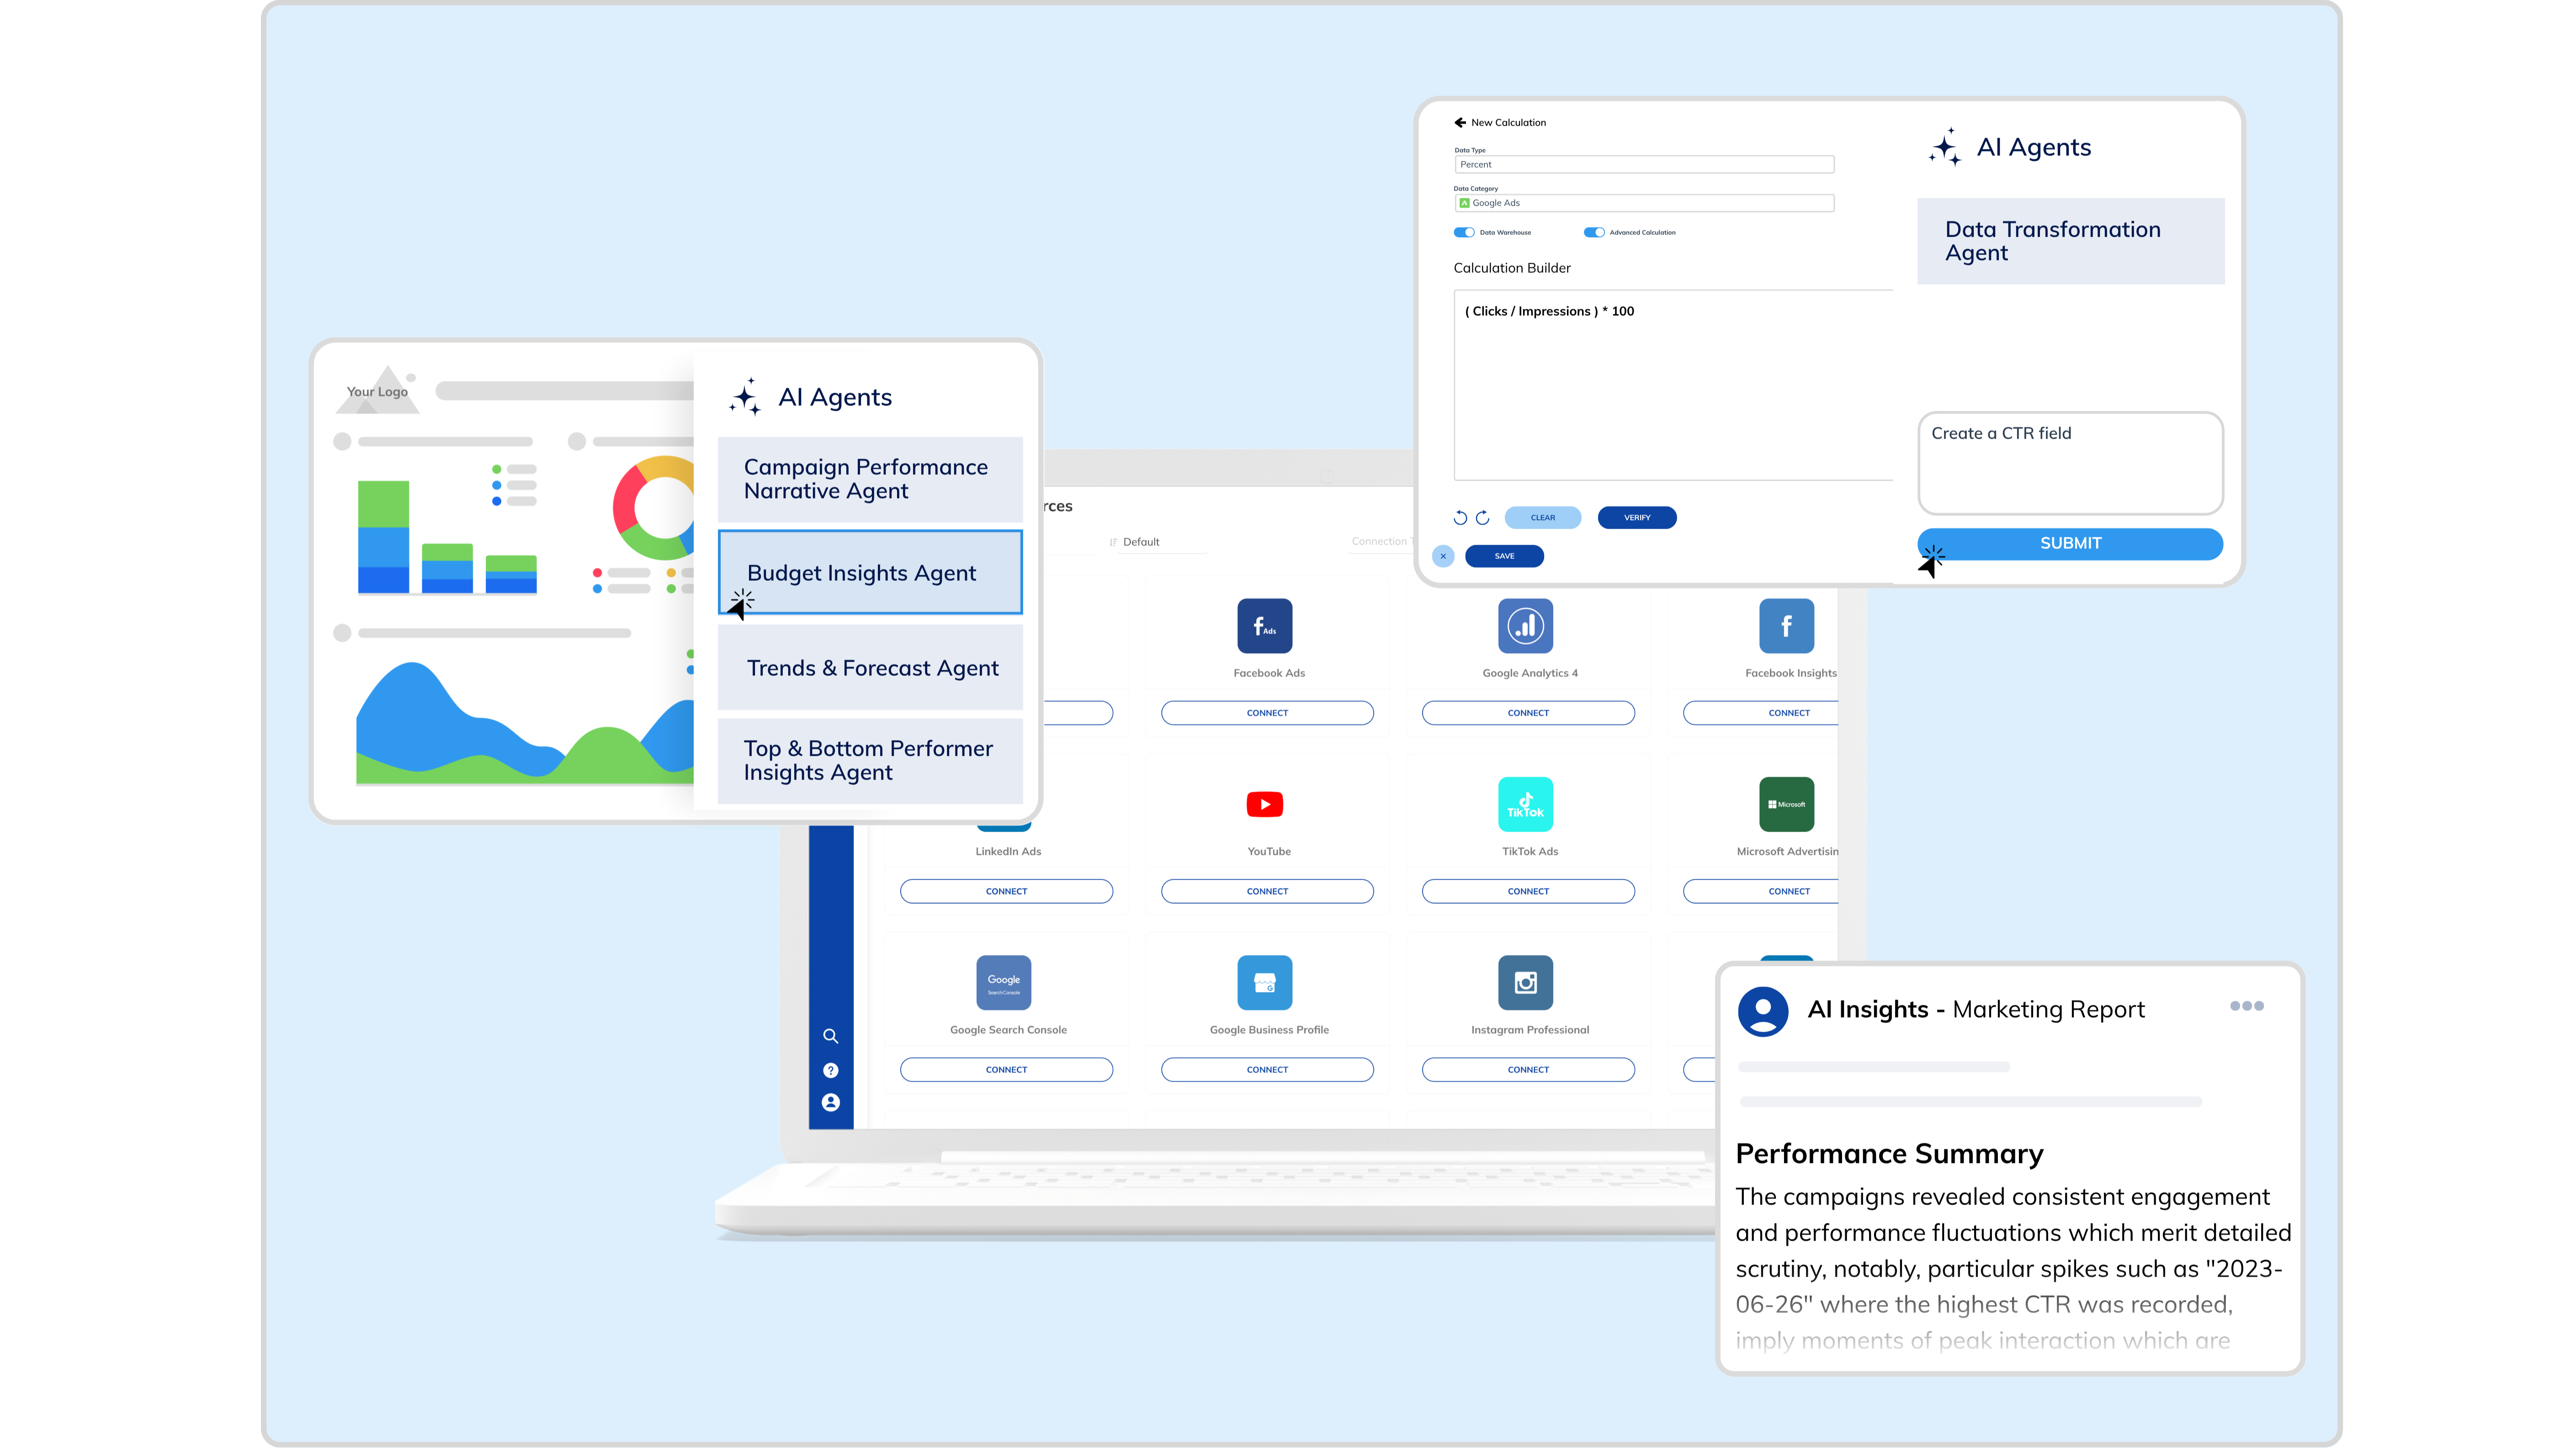2576x1449 pixels.
Task: Open the user profile sidebar icon
Action: pyautogui.click(x=830, y=1102)
